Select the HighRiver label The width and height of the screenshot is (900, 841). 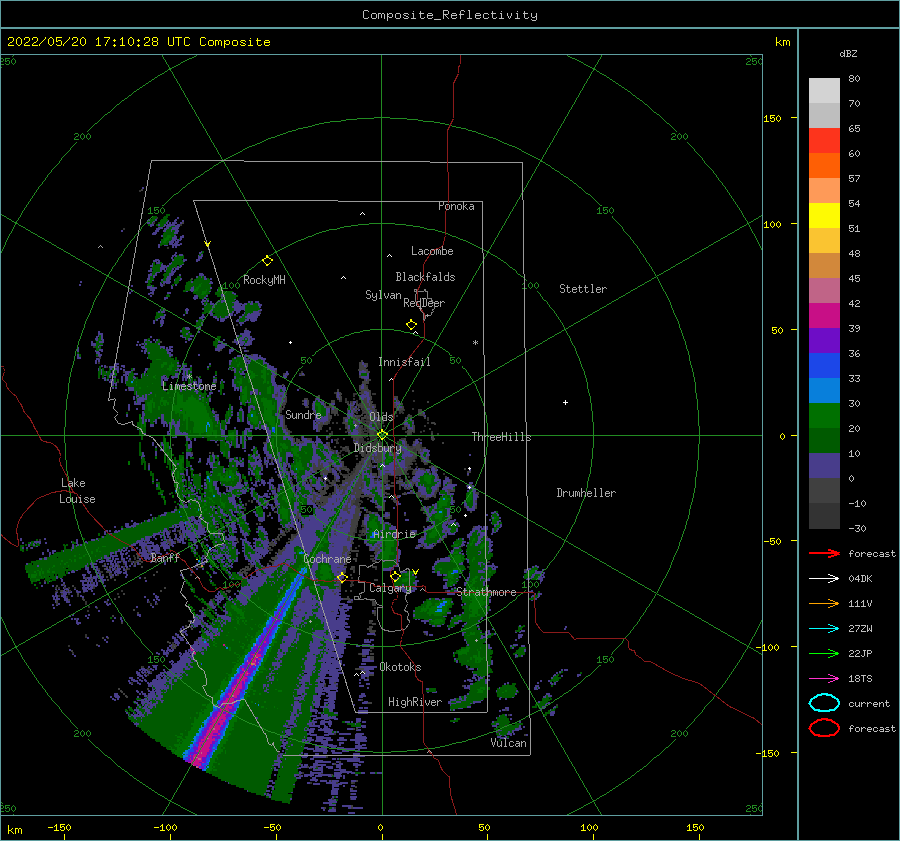[x=415, y=702]
